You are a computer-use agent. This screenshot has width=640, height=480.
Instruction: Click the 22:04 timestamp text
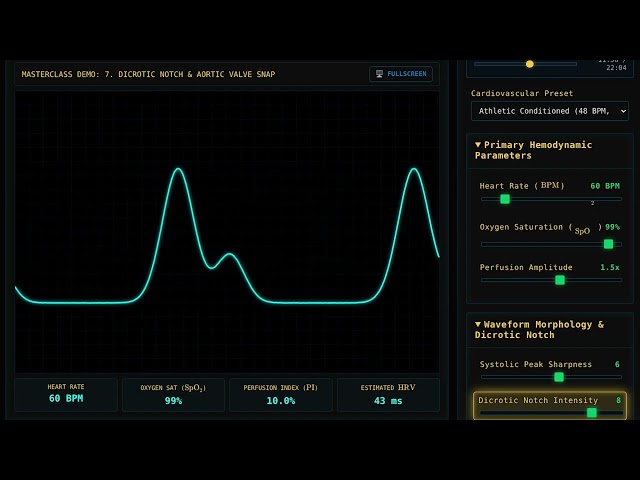pyautogui.click(x=616, y=68)
